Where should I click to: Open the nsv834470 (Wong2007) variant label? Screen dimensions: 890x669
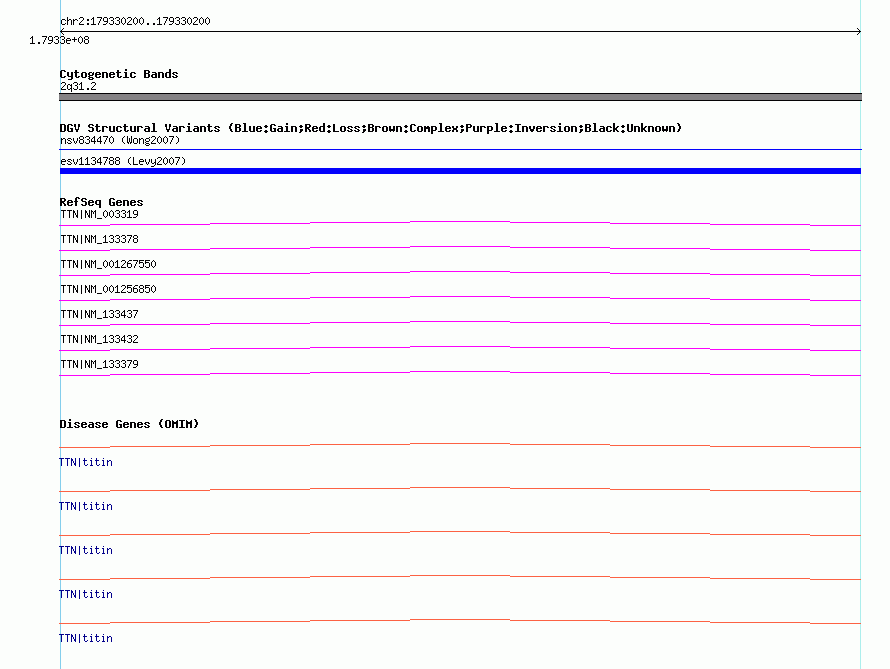120,140
